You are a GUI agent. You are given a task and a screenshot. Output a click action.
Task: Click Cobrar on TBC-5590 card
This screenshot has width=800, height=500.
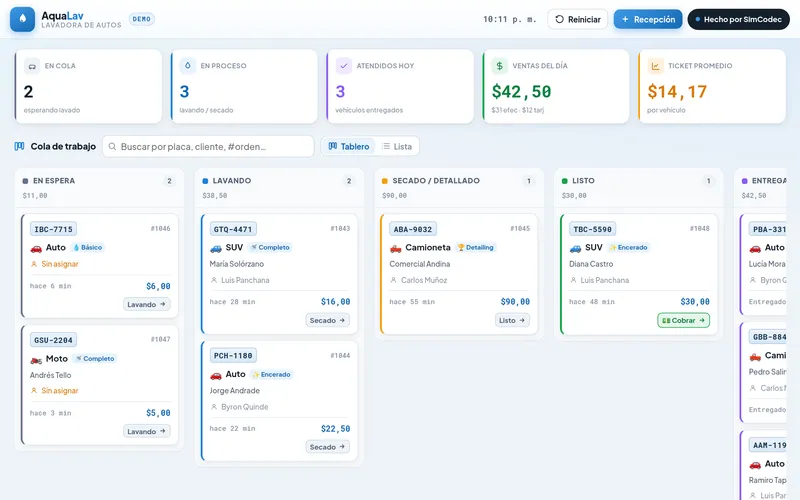(x=683, y=320)
